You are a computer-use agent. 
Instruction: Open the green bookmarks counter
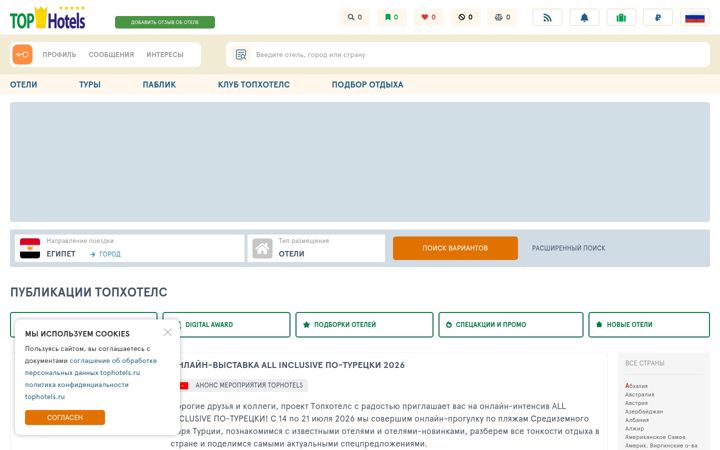coord(392,17)
